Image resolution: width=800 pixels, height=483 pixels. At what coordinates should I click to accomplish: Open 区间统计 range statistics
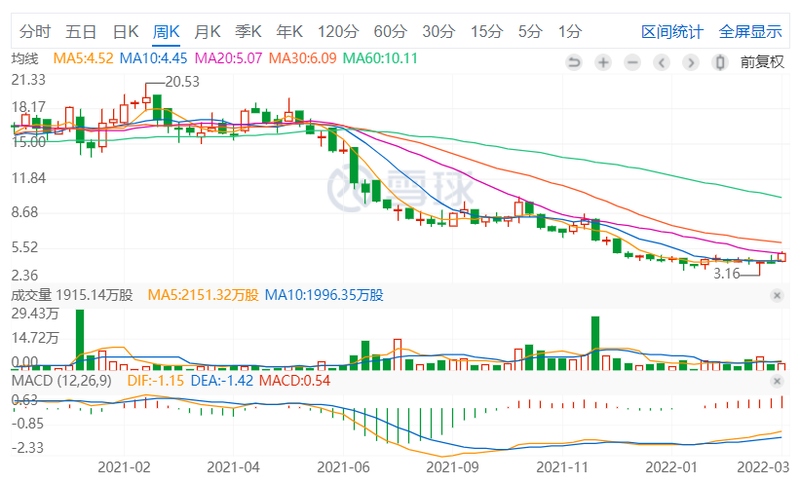(x=672, y=32)
